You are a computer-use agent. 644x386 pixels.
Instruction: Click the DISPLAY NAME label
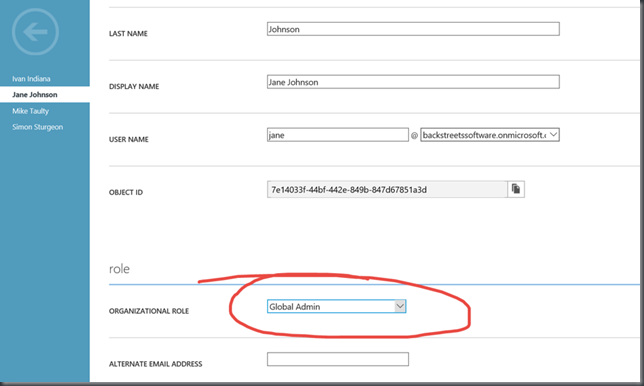(x=134, y=87)
